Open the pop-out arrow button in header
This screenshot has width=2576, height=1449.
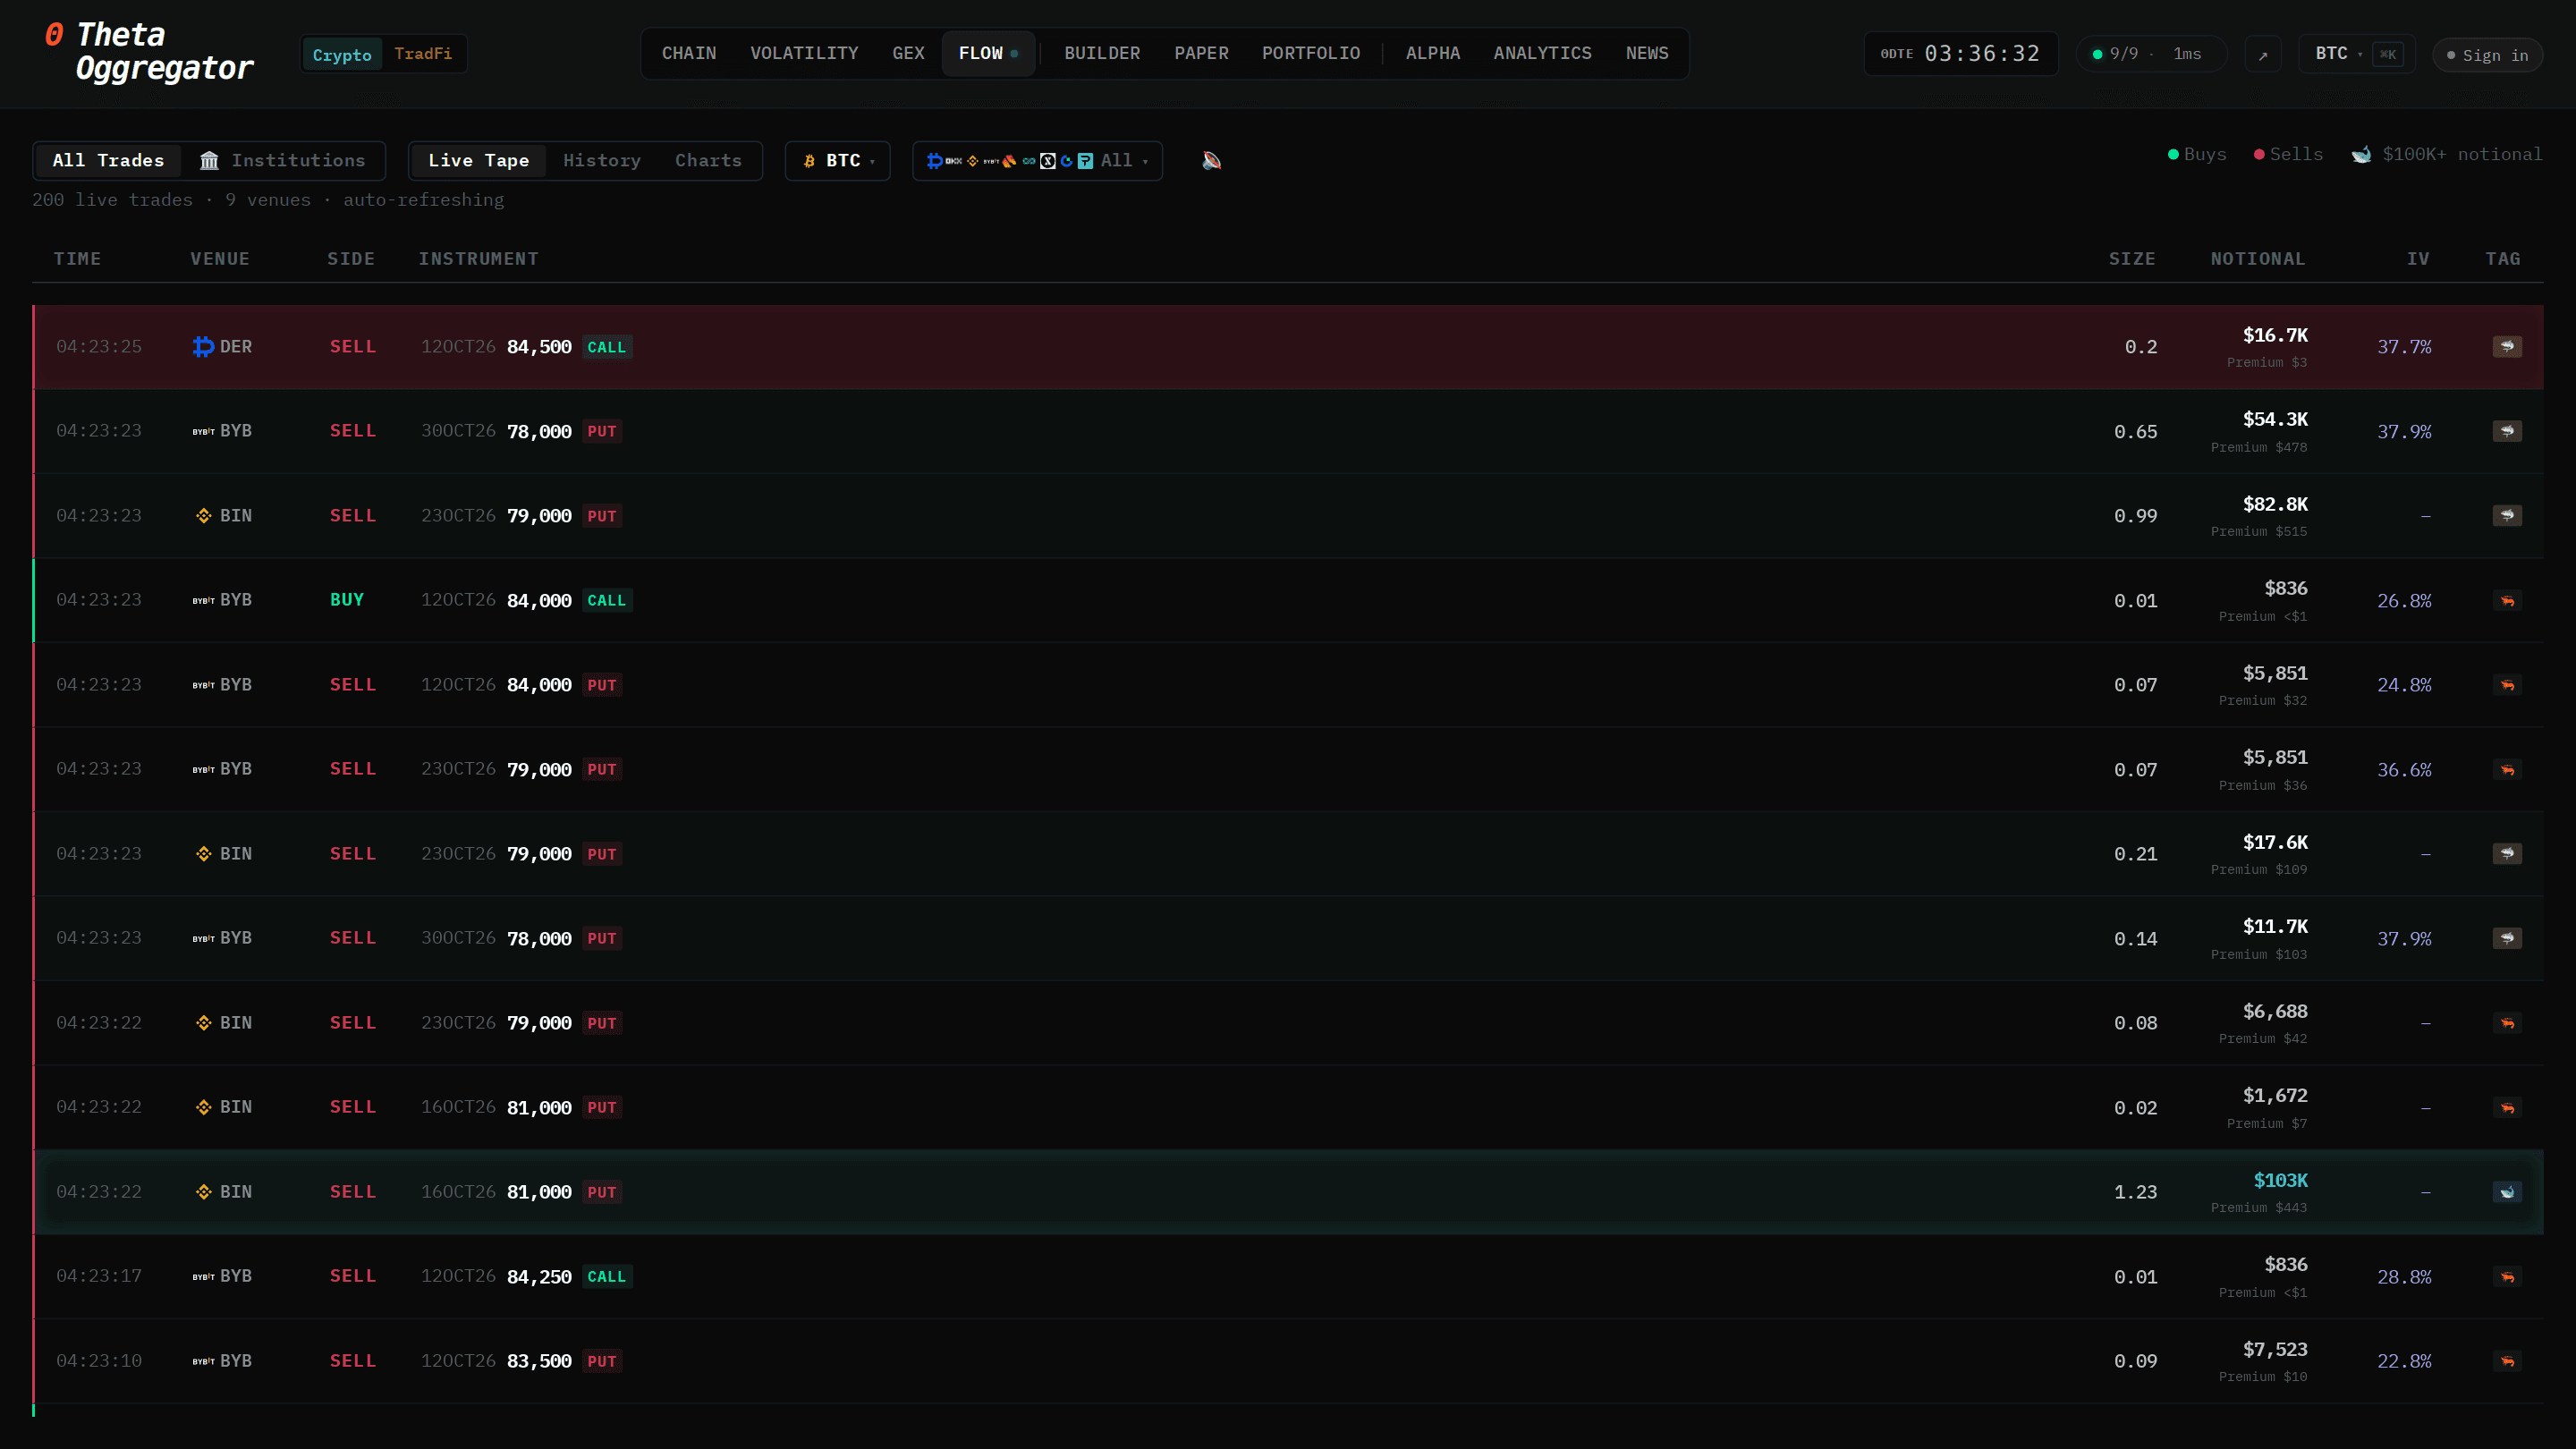pos(2263,54)
